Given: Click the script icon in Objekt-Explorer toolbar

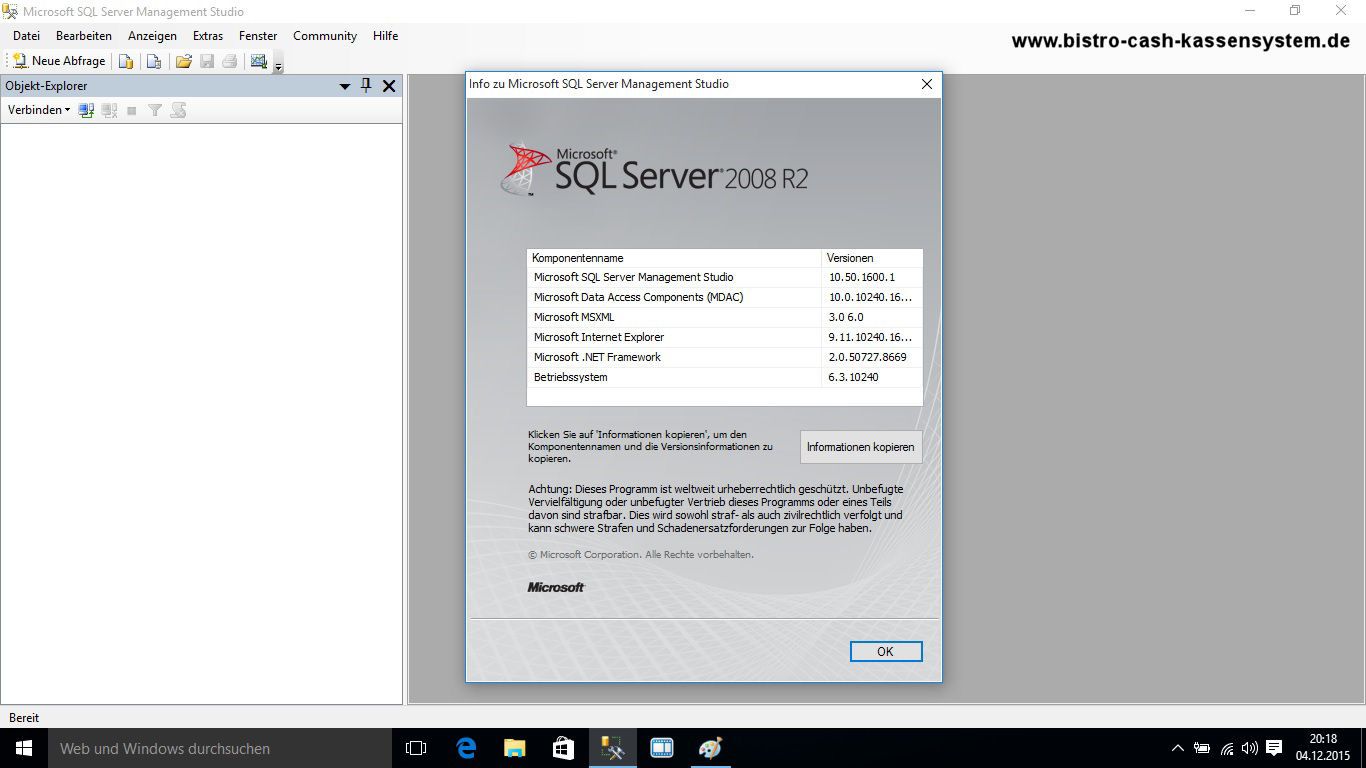Looking at the screenshot, I should pyautogui.click(x=178, y=110).
